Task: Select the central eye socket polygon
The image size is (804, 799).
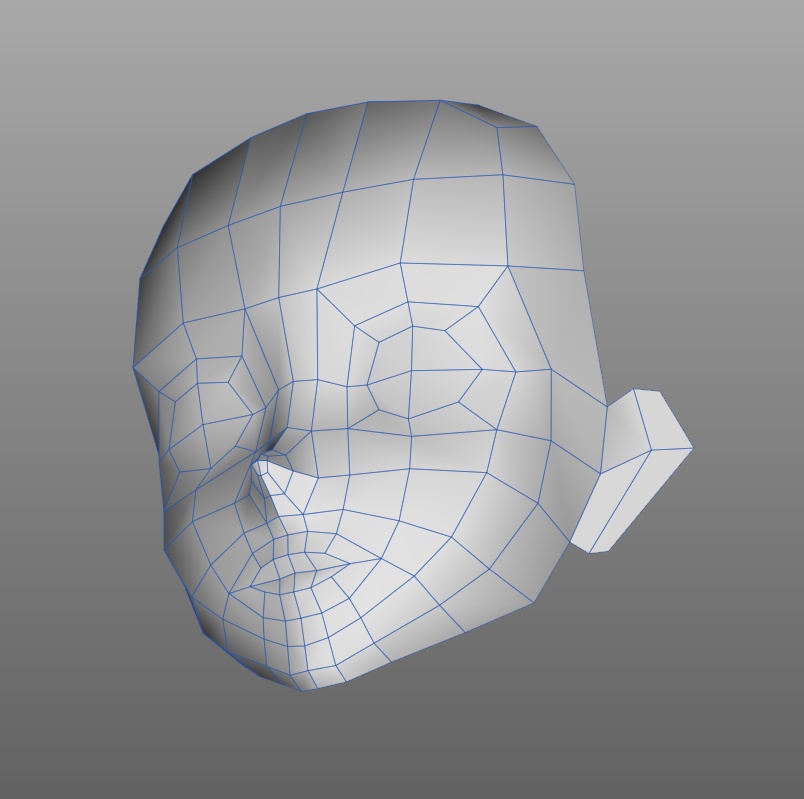Action: (425, 370)
